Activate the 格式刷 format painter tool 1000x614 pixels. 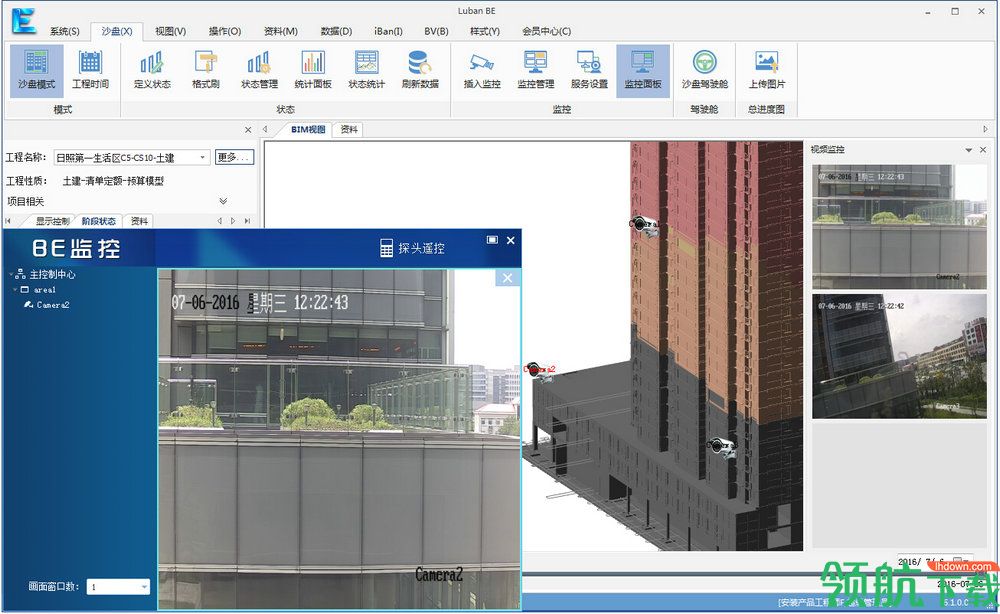point(205,70)
